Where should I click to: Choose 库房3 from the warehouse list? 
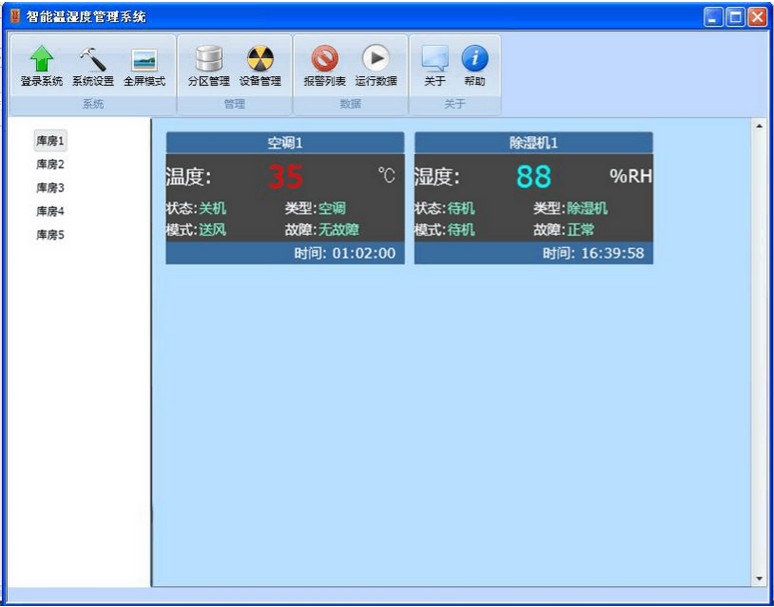(x=50, y=188)
